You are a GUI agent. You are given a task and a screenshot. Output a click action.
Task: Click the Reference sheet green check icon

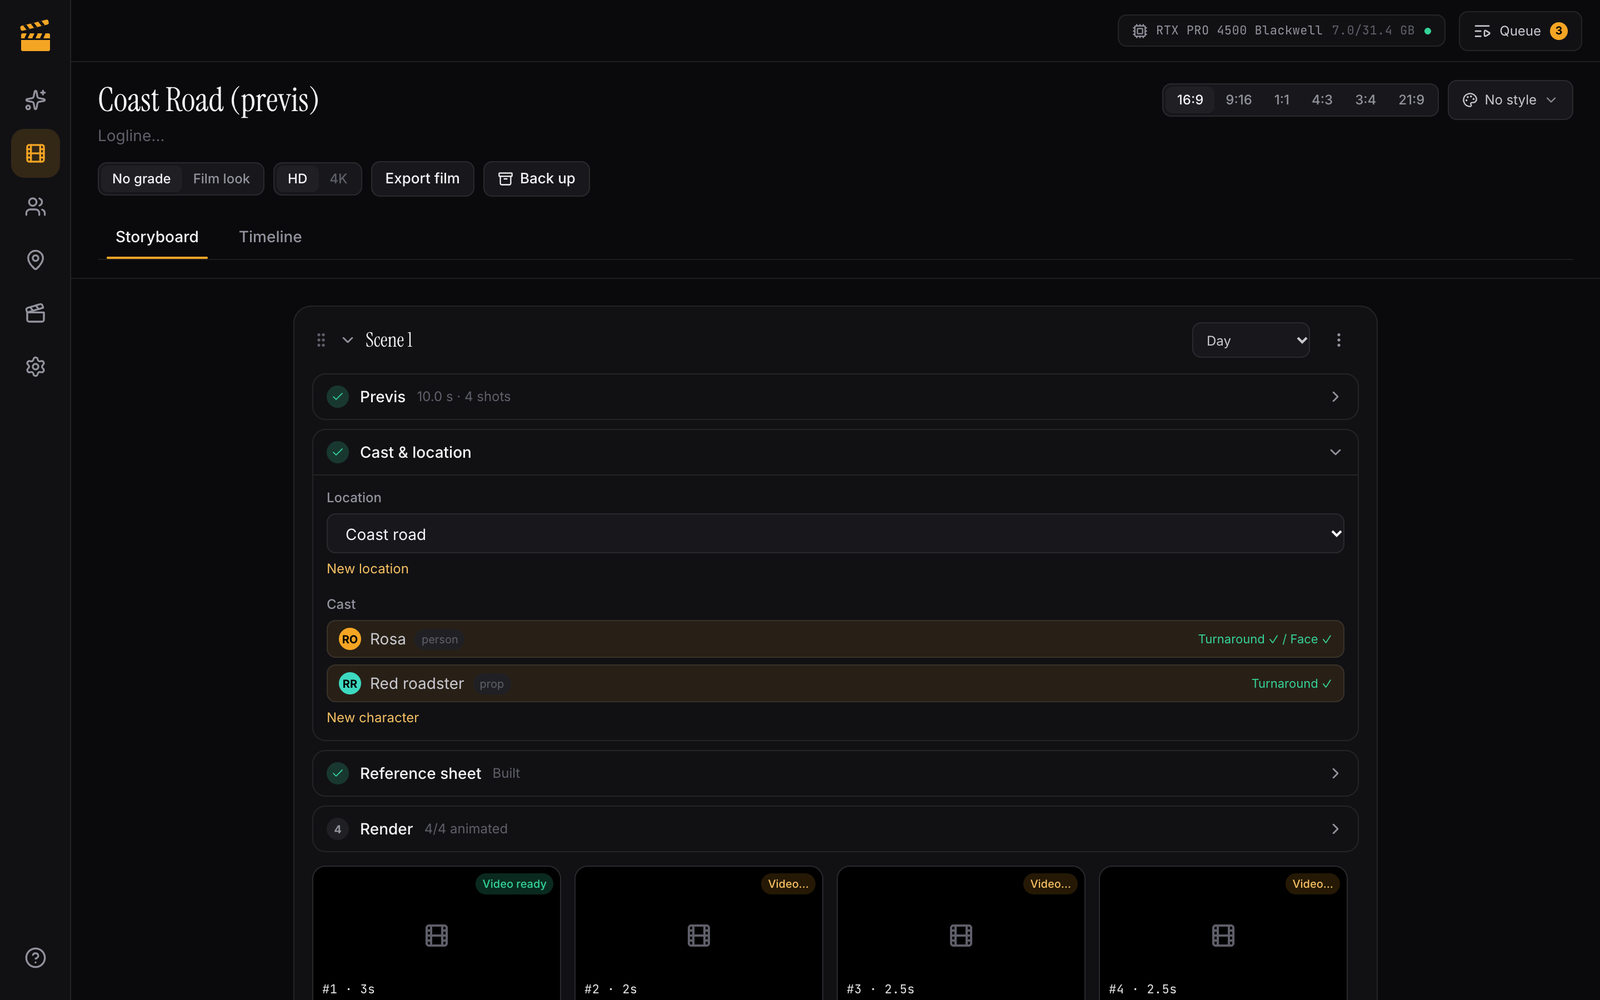point(338,773)
